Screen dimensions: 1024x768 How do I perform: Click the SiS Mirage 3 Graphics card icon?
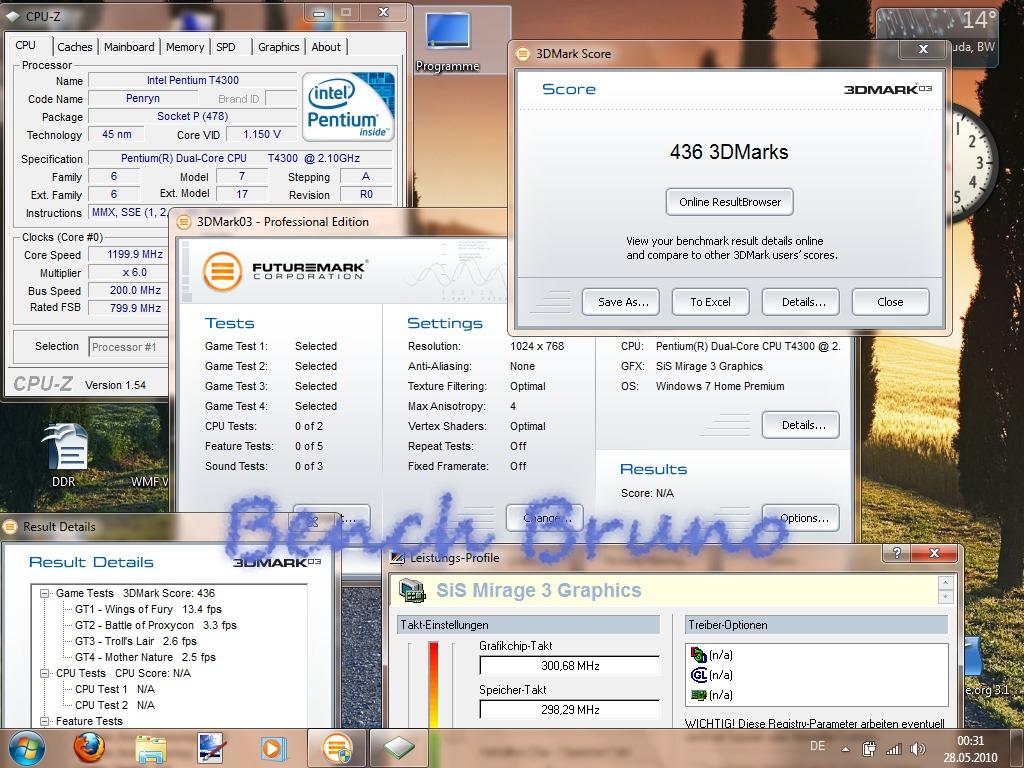point(412,590)
